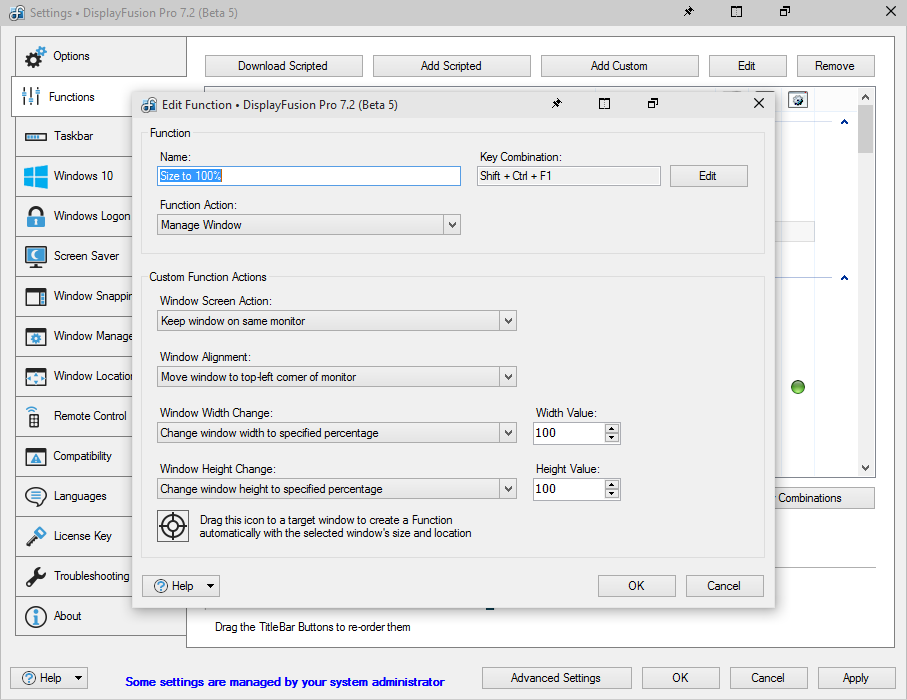Click the Download Scripted button
The height and width of the screenshot is (700, 907).
283,66
